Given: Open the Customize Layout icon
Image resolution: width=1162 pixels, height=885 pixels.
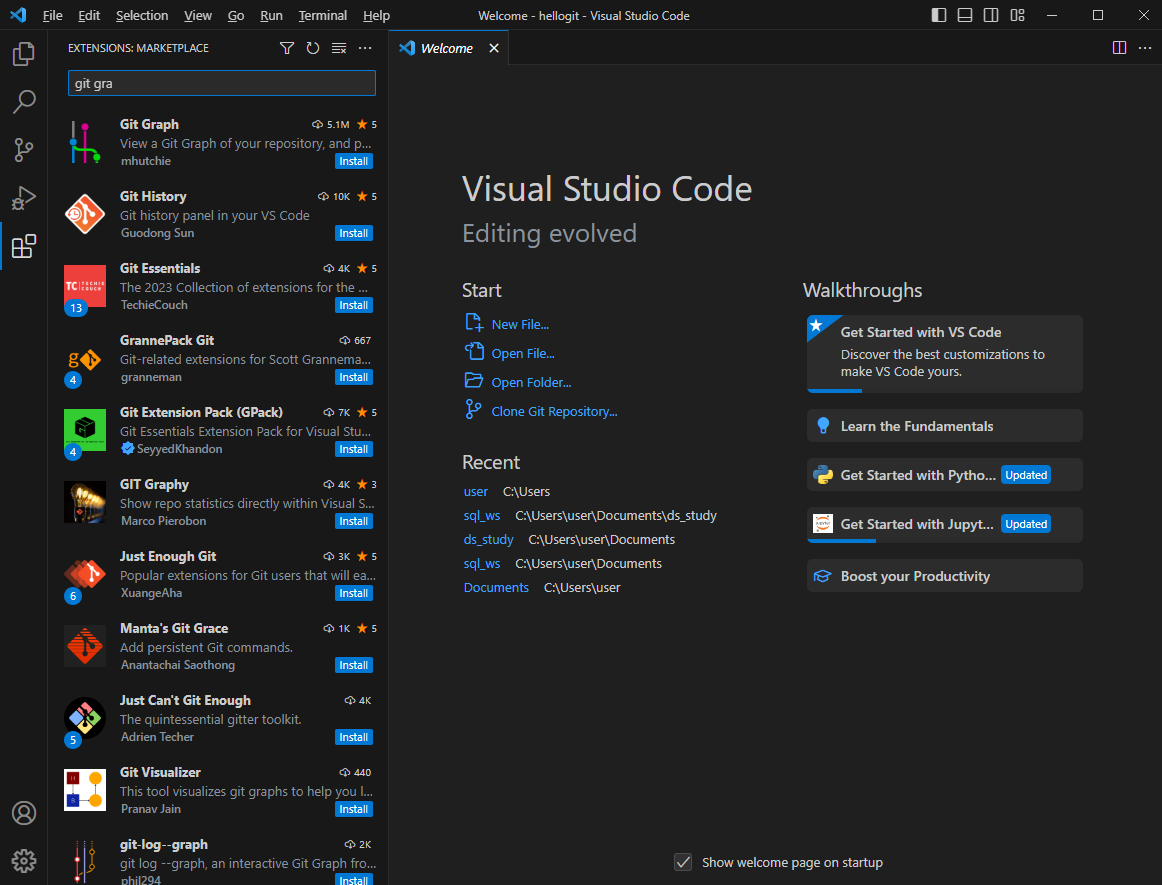Looking at the screenshot, I should click(x=1017, y=16).
